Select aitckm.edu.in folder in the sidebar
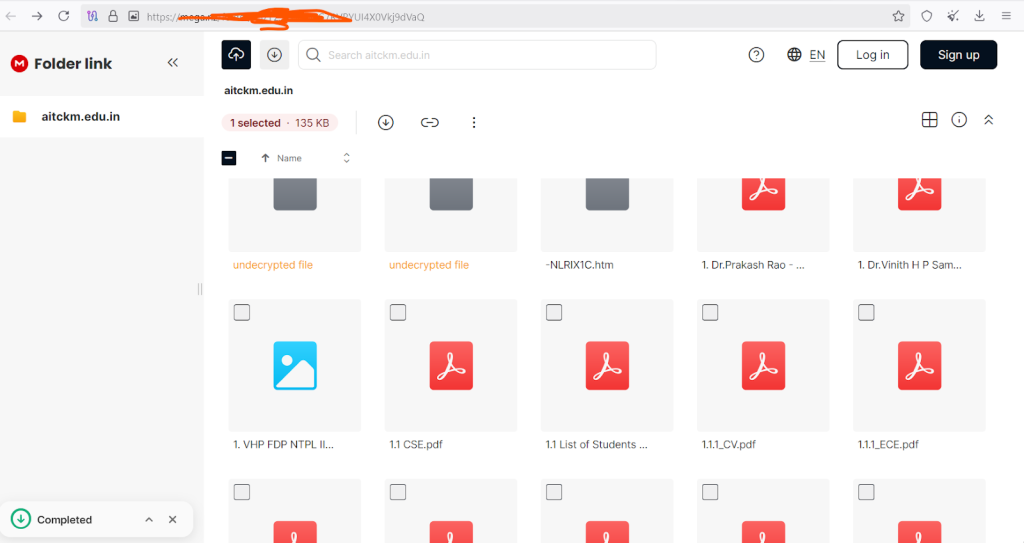 [80, 116]
